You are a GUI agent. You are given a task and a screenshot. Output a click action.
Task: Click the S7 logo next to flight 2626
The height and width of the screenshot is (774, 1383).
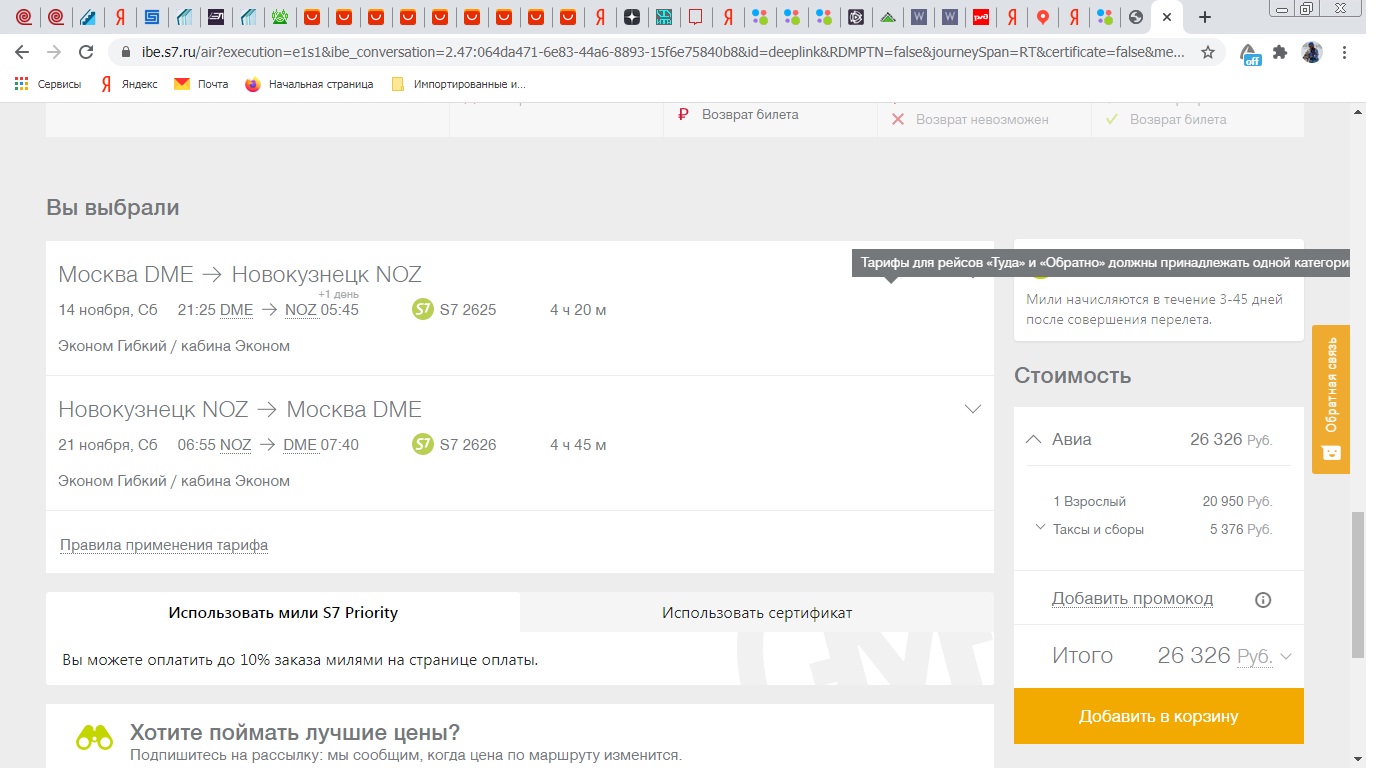[423, 444]
